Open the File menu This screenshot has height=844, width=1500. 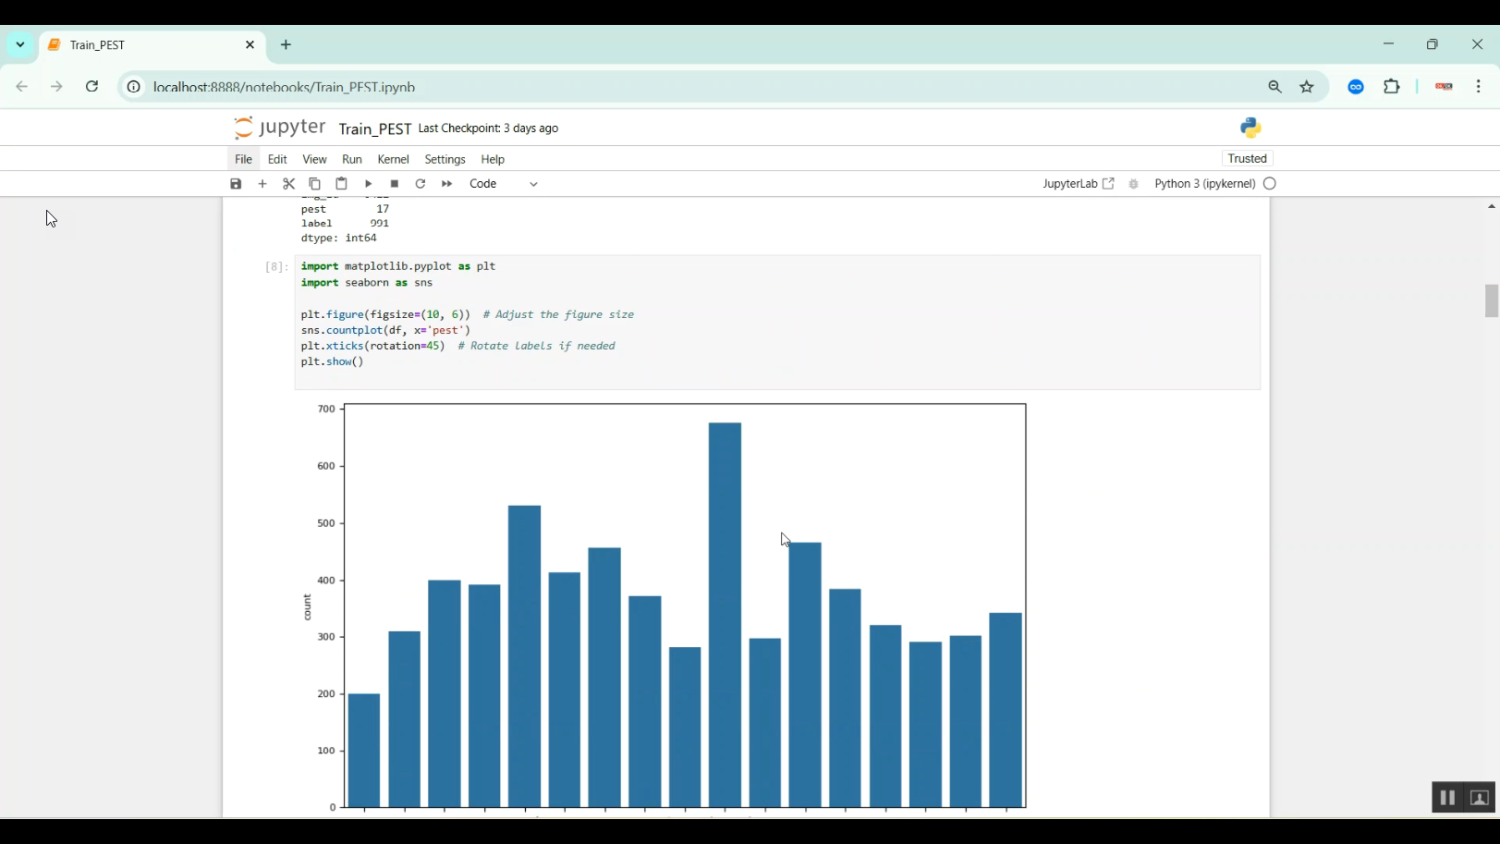coord(243,159)
